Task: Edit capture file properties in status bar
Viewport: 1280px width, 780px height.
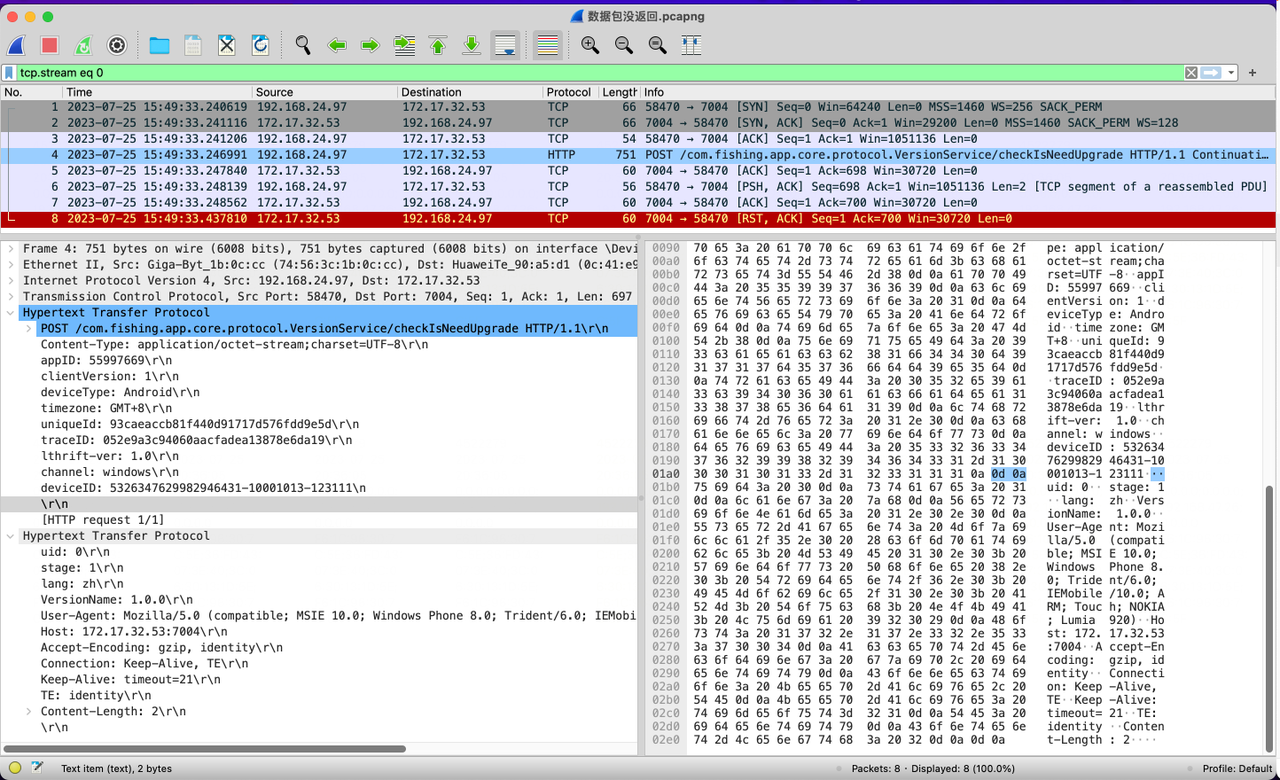Action: pos(37,768)
